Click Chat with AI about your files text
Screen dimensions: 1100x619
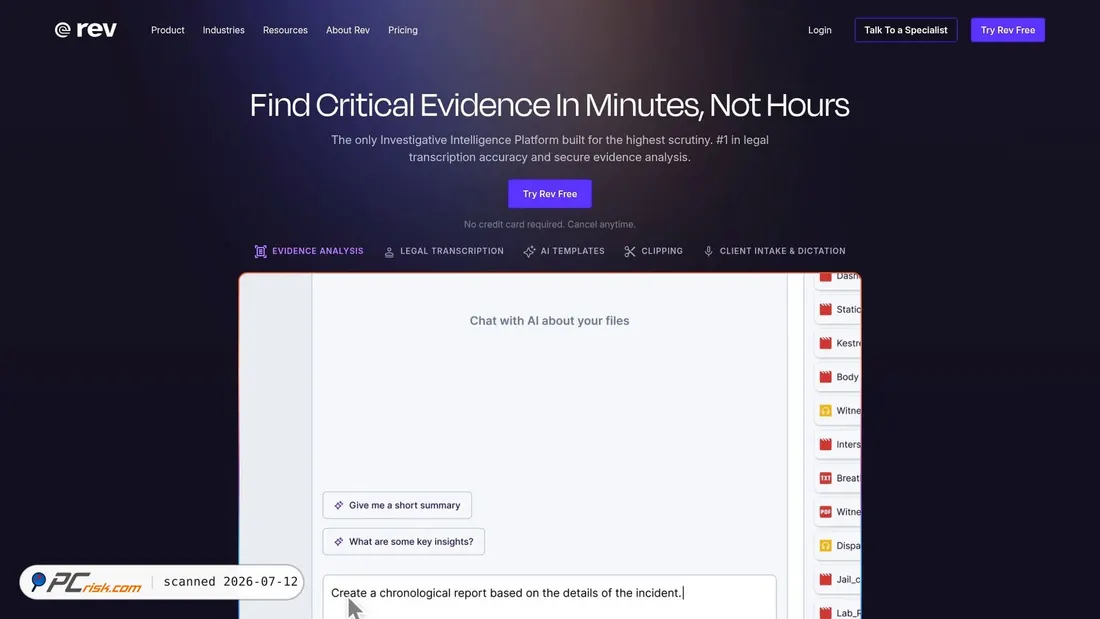coord(549,321)
